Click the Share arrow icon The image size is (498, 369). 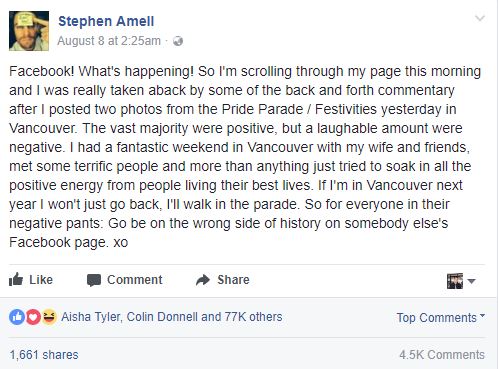pos(203,280)
